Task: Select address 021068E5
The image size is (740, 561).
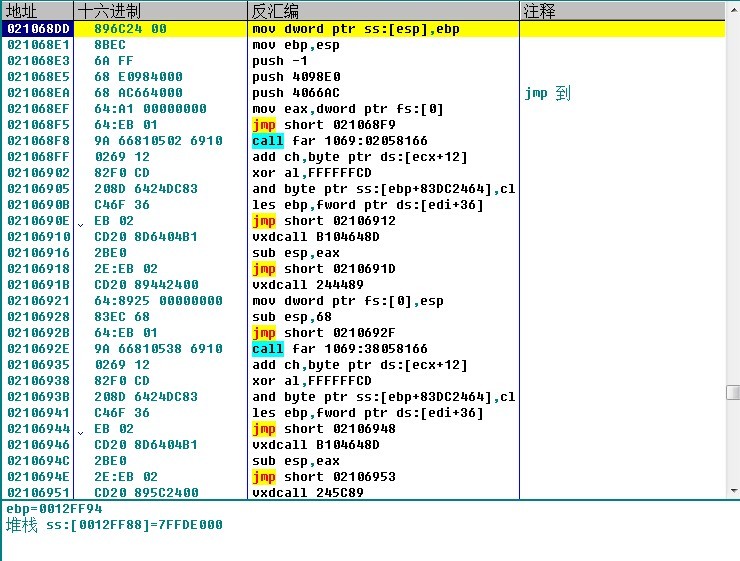Action: pyautogui.click(x=38, y=77)
